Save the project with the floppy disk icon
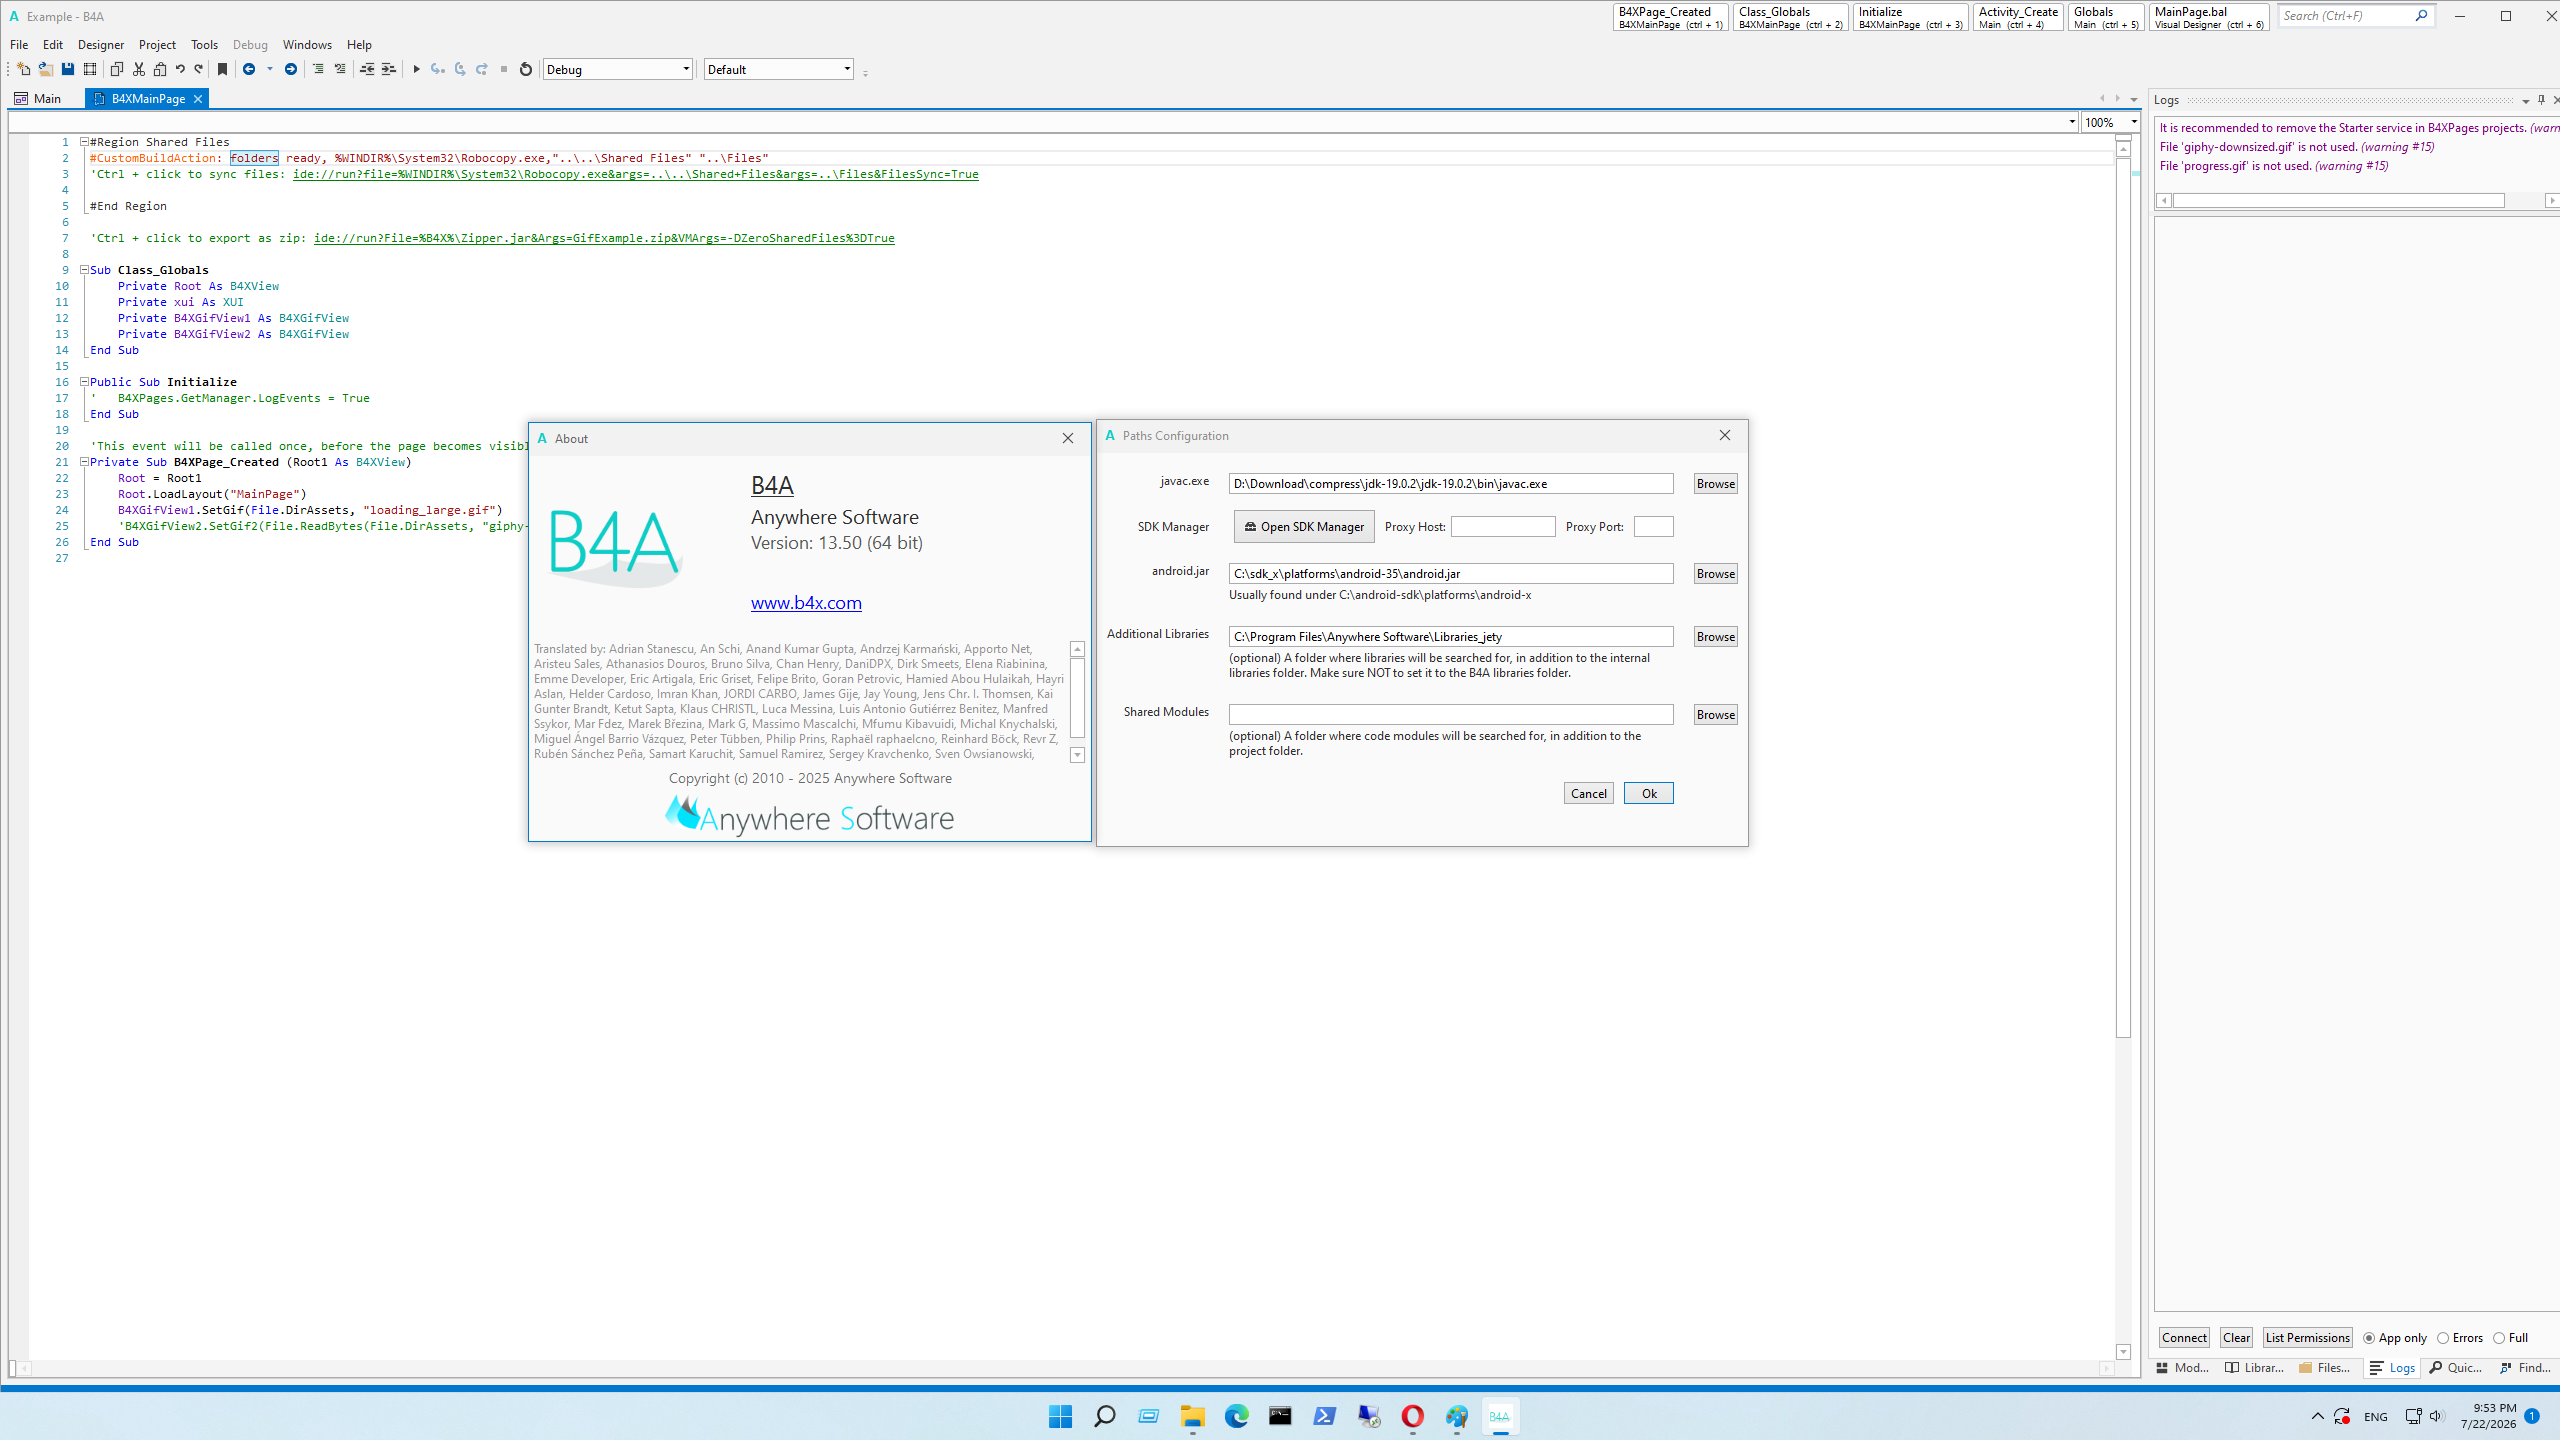 pos(67,69)
